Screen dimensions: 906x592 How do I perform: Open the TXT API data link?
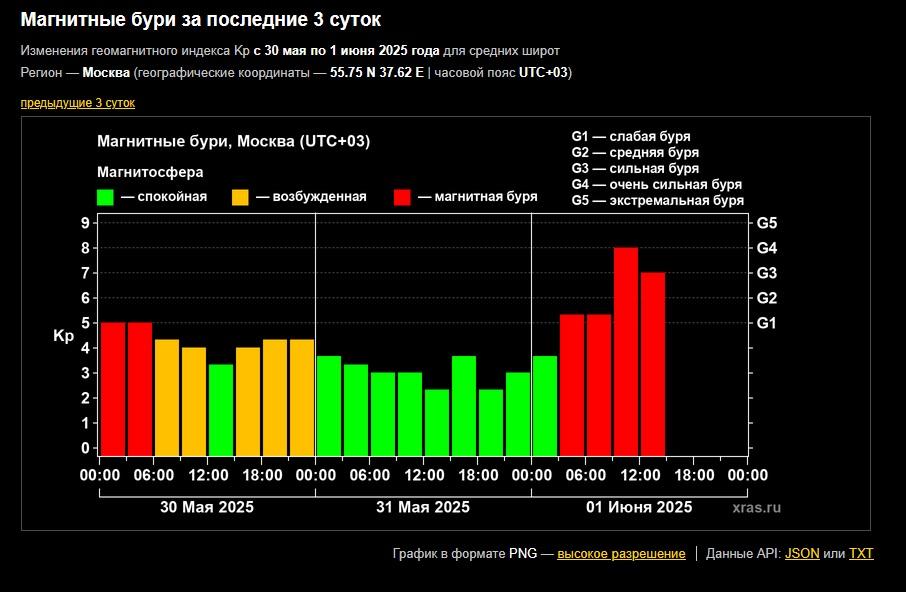861,553
